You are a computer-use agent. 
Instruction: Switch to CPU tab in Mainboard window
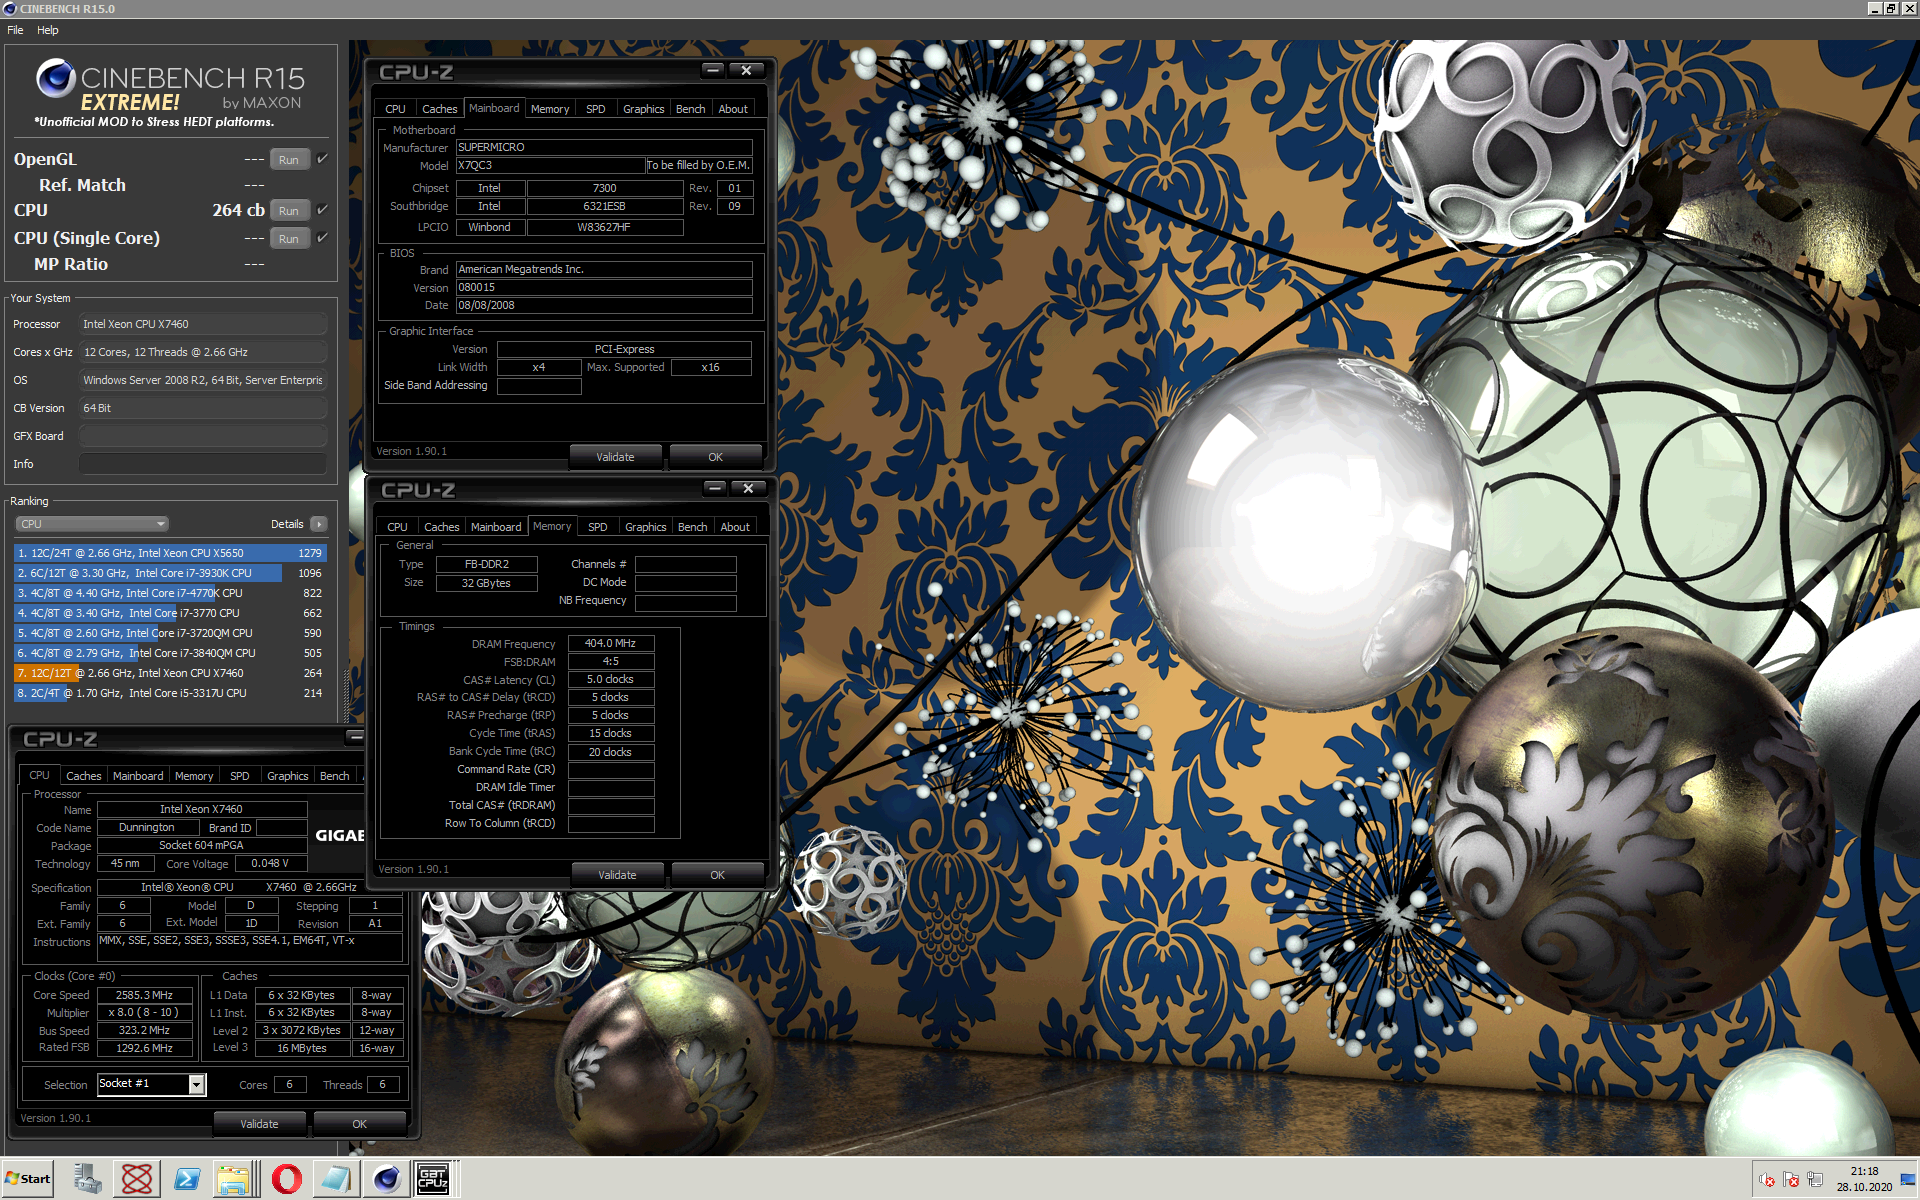[x=395, y=109]
